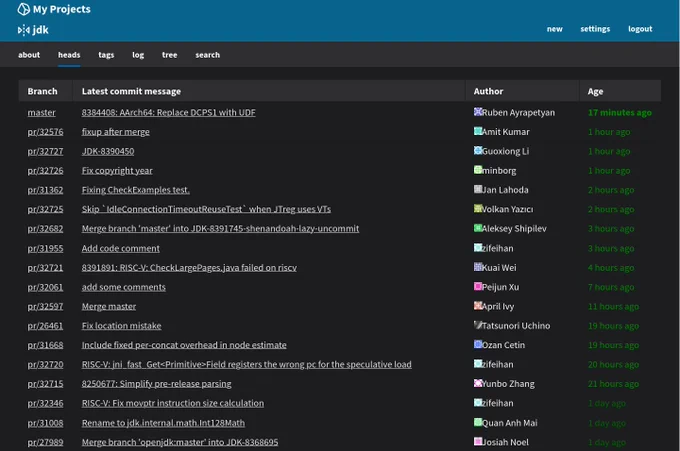Click Volkan Yazıcı's avatar icon
This screenshot has height=451, width=680.
[x=478, y=209]
